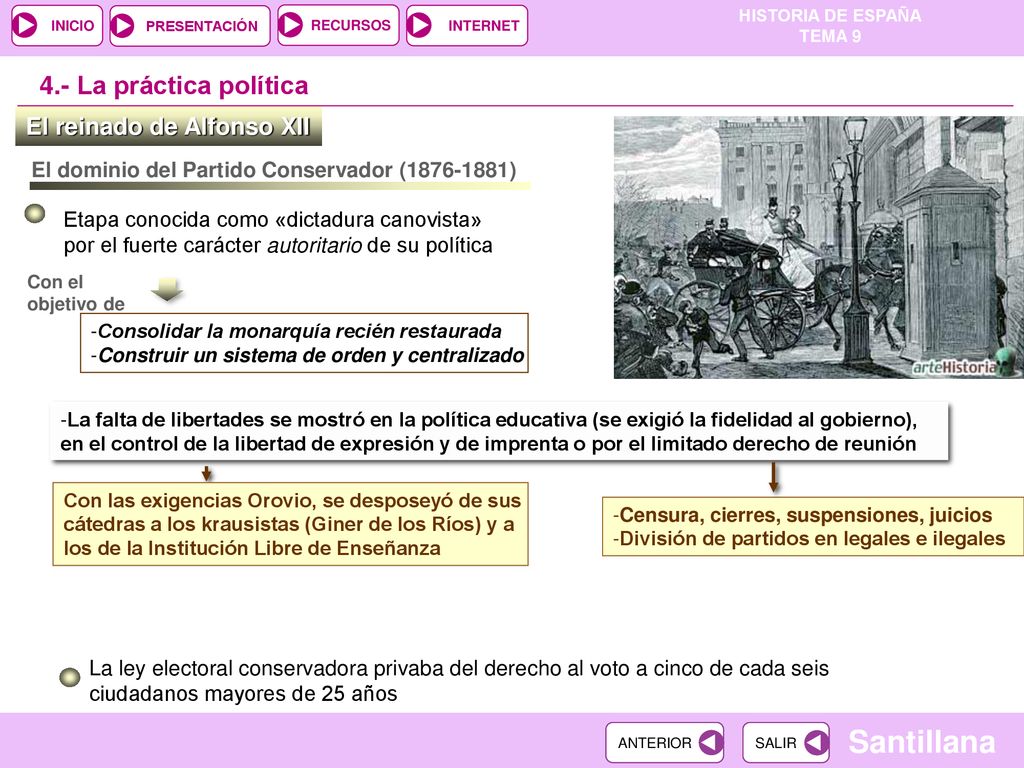Exit using the SALIR text
This screenshot has height=768, width=1024.
(775, 743)
